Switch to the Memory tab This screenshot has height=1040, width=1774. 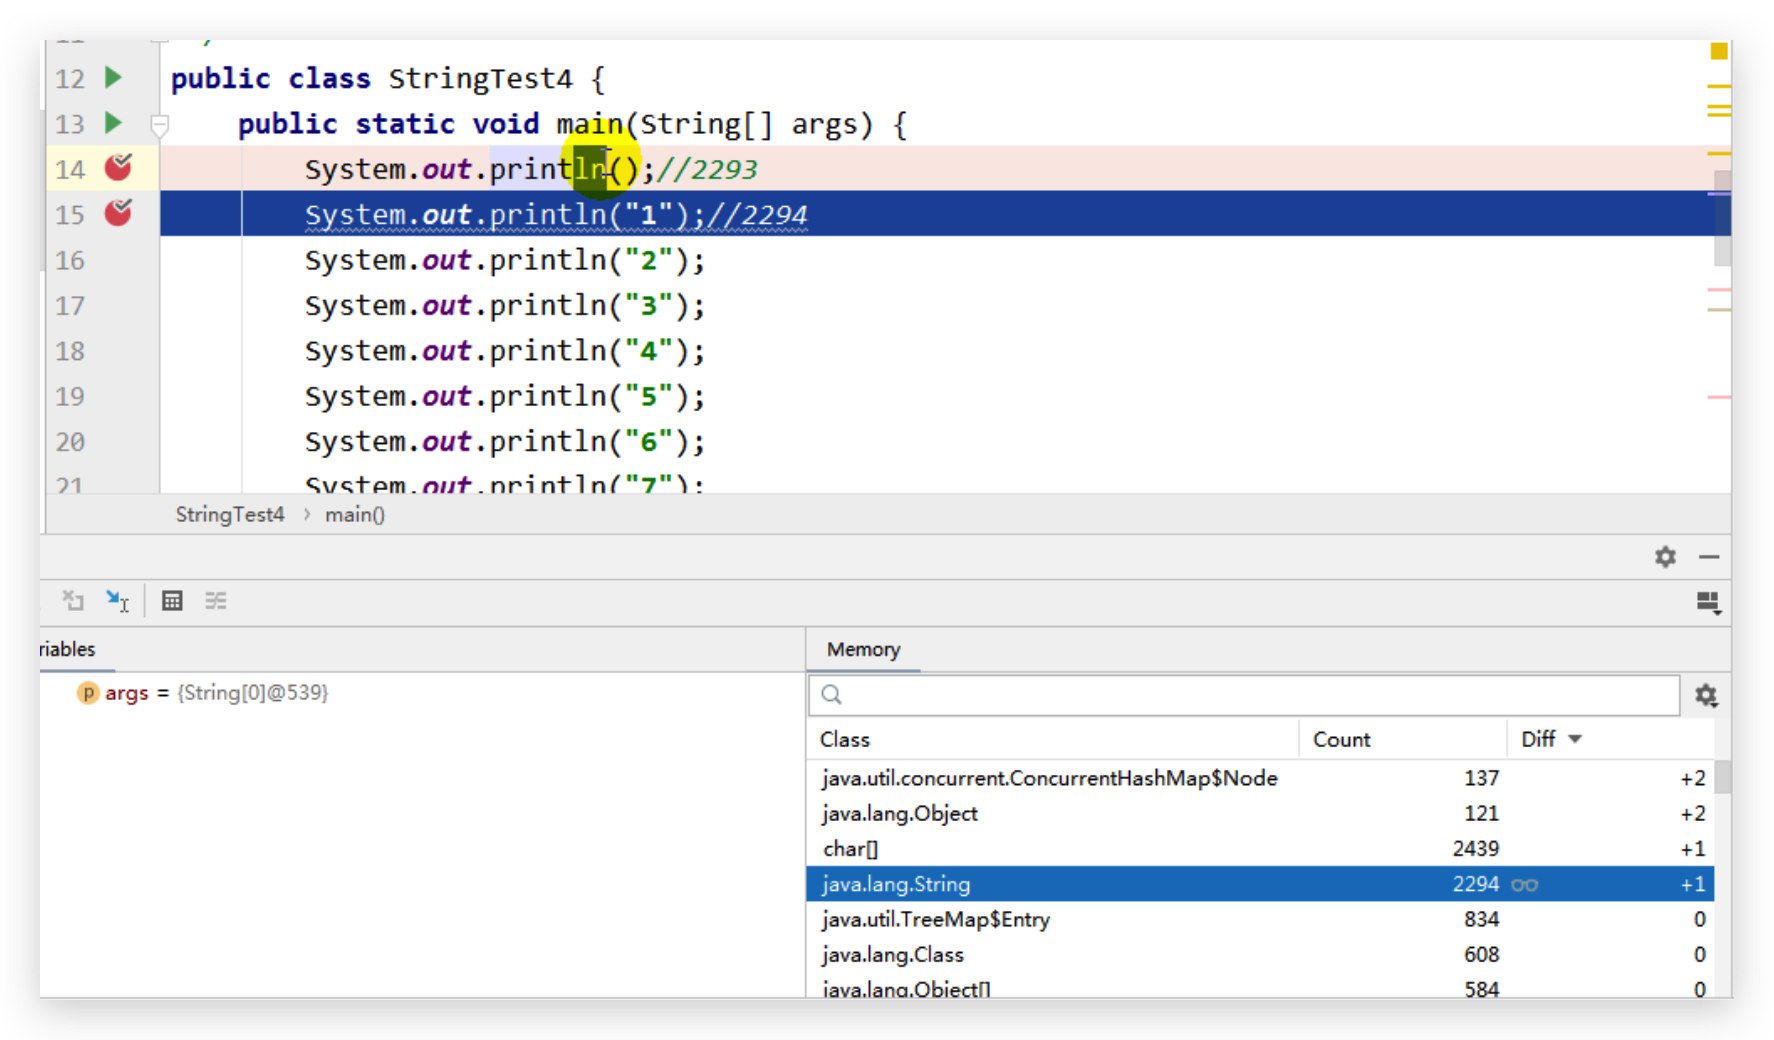click(863, 650)
